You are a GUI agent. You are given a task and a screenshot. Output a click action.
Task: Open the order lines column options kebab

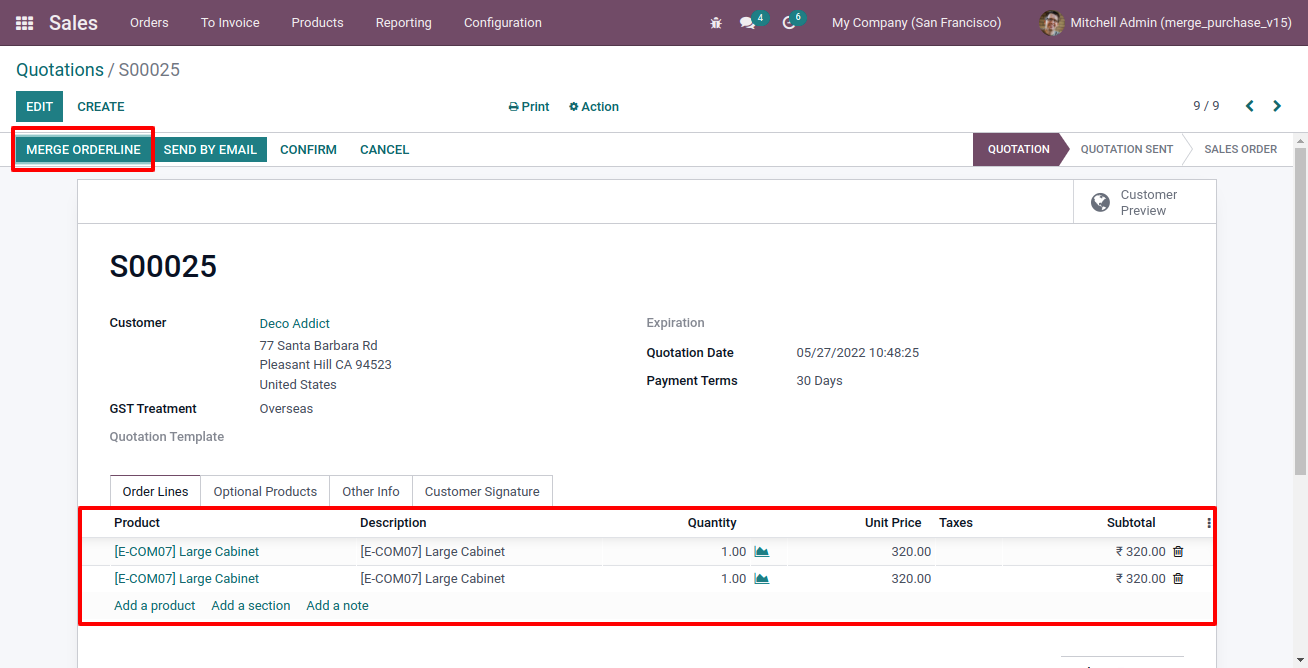(x=1209, y=523)
